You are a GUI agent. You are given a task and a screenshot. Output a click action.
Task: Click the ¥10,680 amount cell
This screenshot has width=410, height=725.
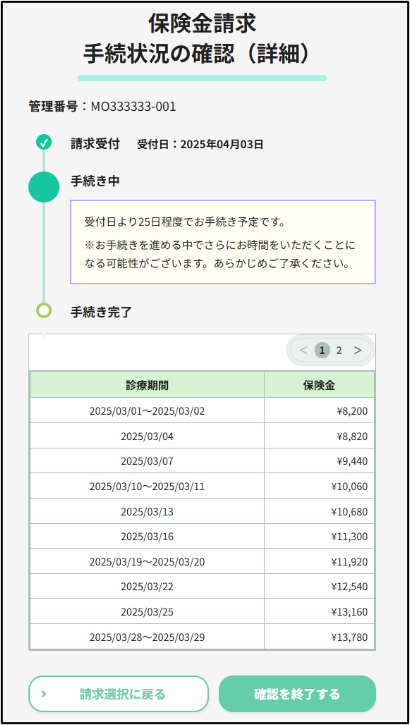[x=319, y=511]
